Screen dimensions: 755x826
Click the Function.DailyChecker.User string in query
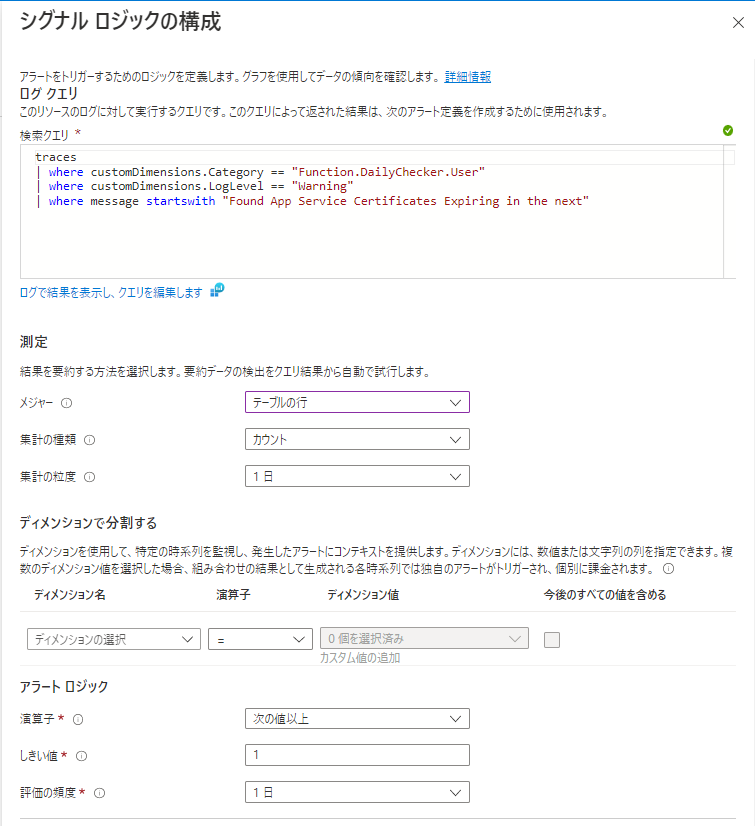(388, 172)
